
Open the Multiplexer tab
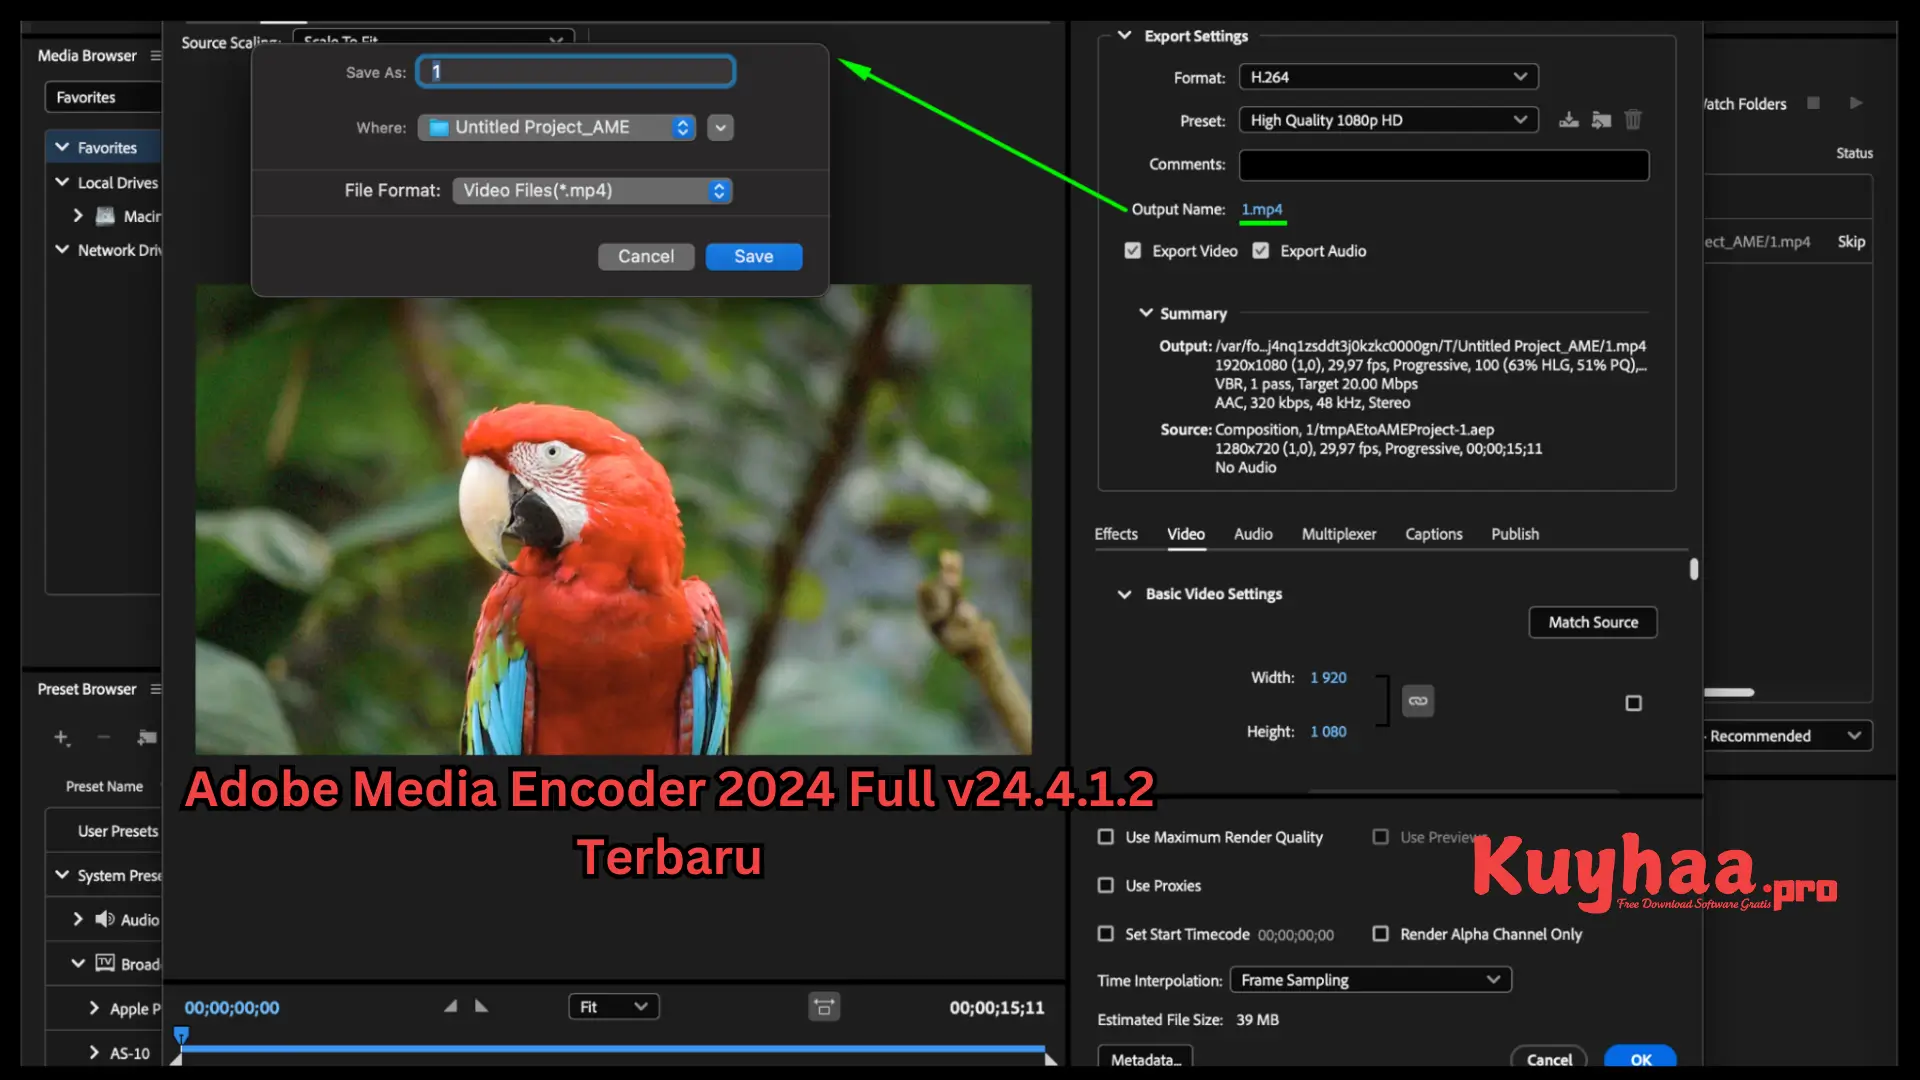pyautogui.click(x=1339, y=534)
